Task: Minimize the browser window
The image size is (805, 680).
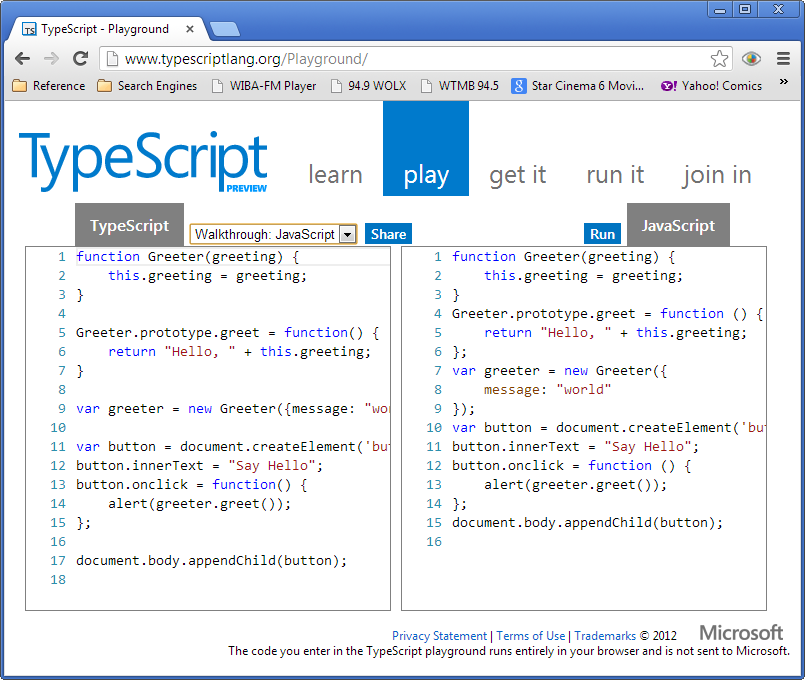Action: [x=720, y=10]
